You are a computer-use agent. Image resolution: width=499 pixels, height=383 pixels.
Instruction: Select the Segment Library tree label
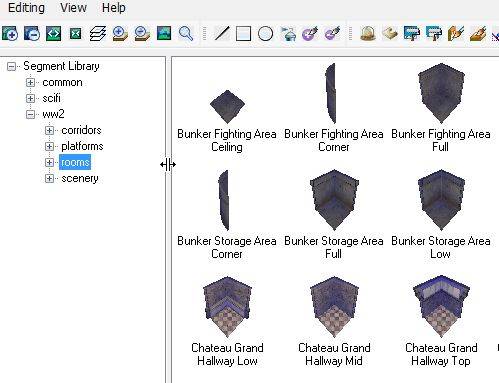tap(61, 66)
